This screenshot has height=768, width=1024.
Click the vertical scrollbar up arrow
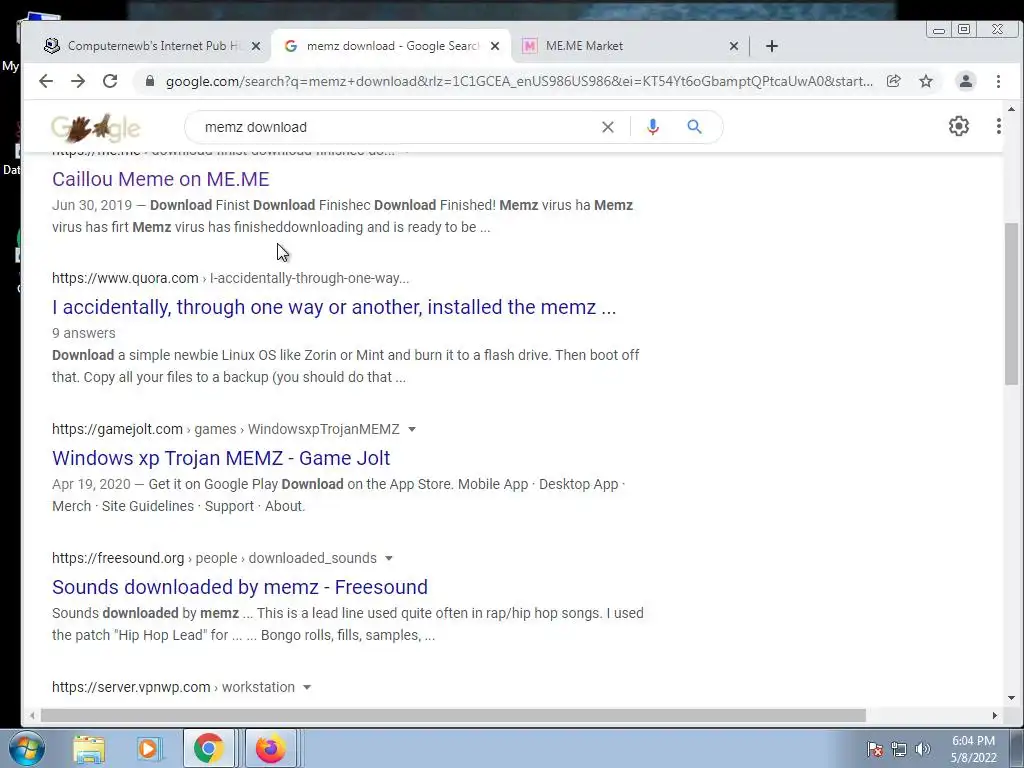click(x=1011, y=109)
